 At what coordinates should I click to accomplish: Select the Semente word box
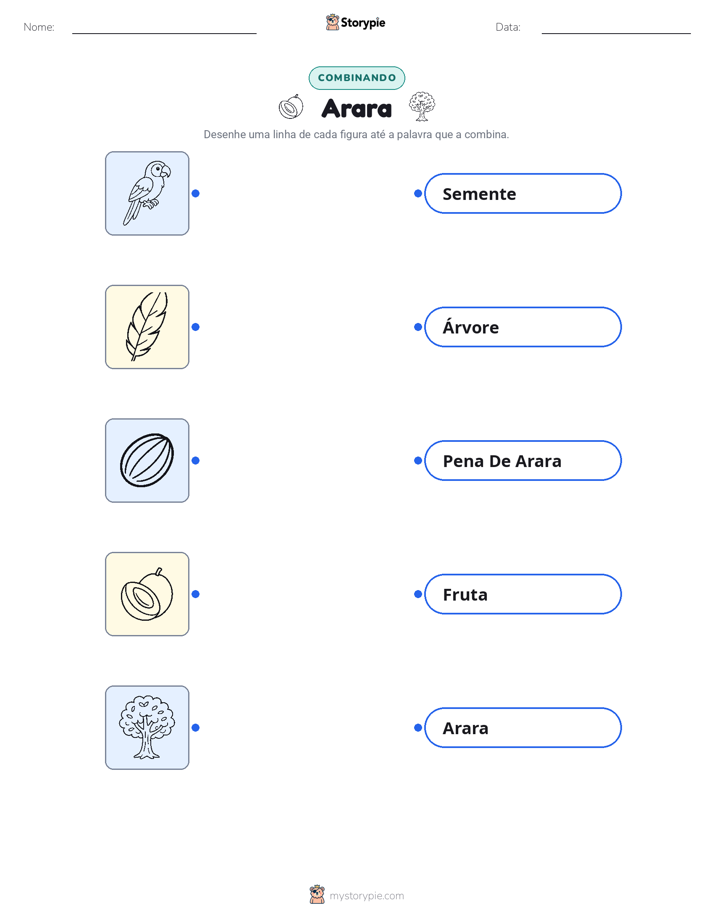point(523,193)
